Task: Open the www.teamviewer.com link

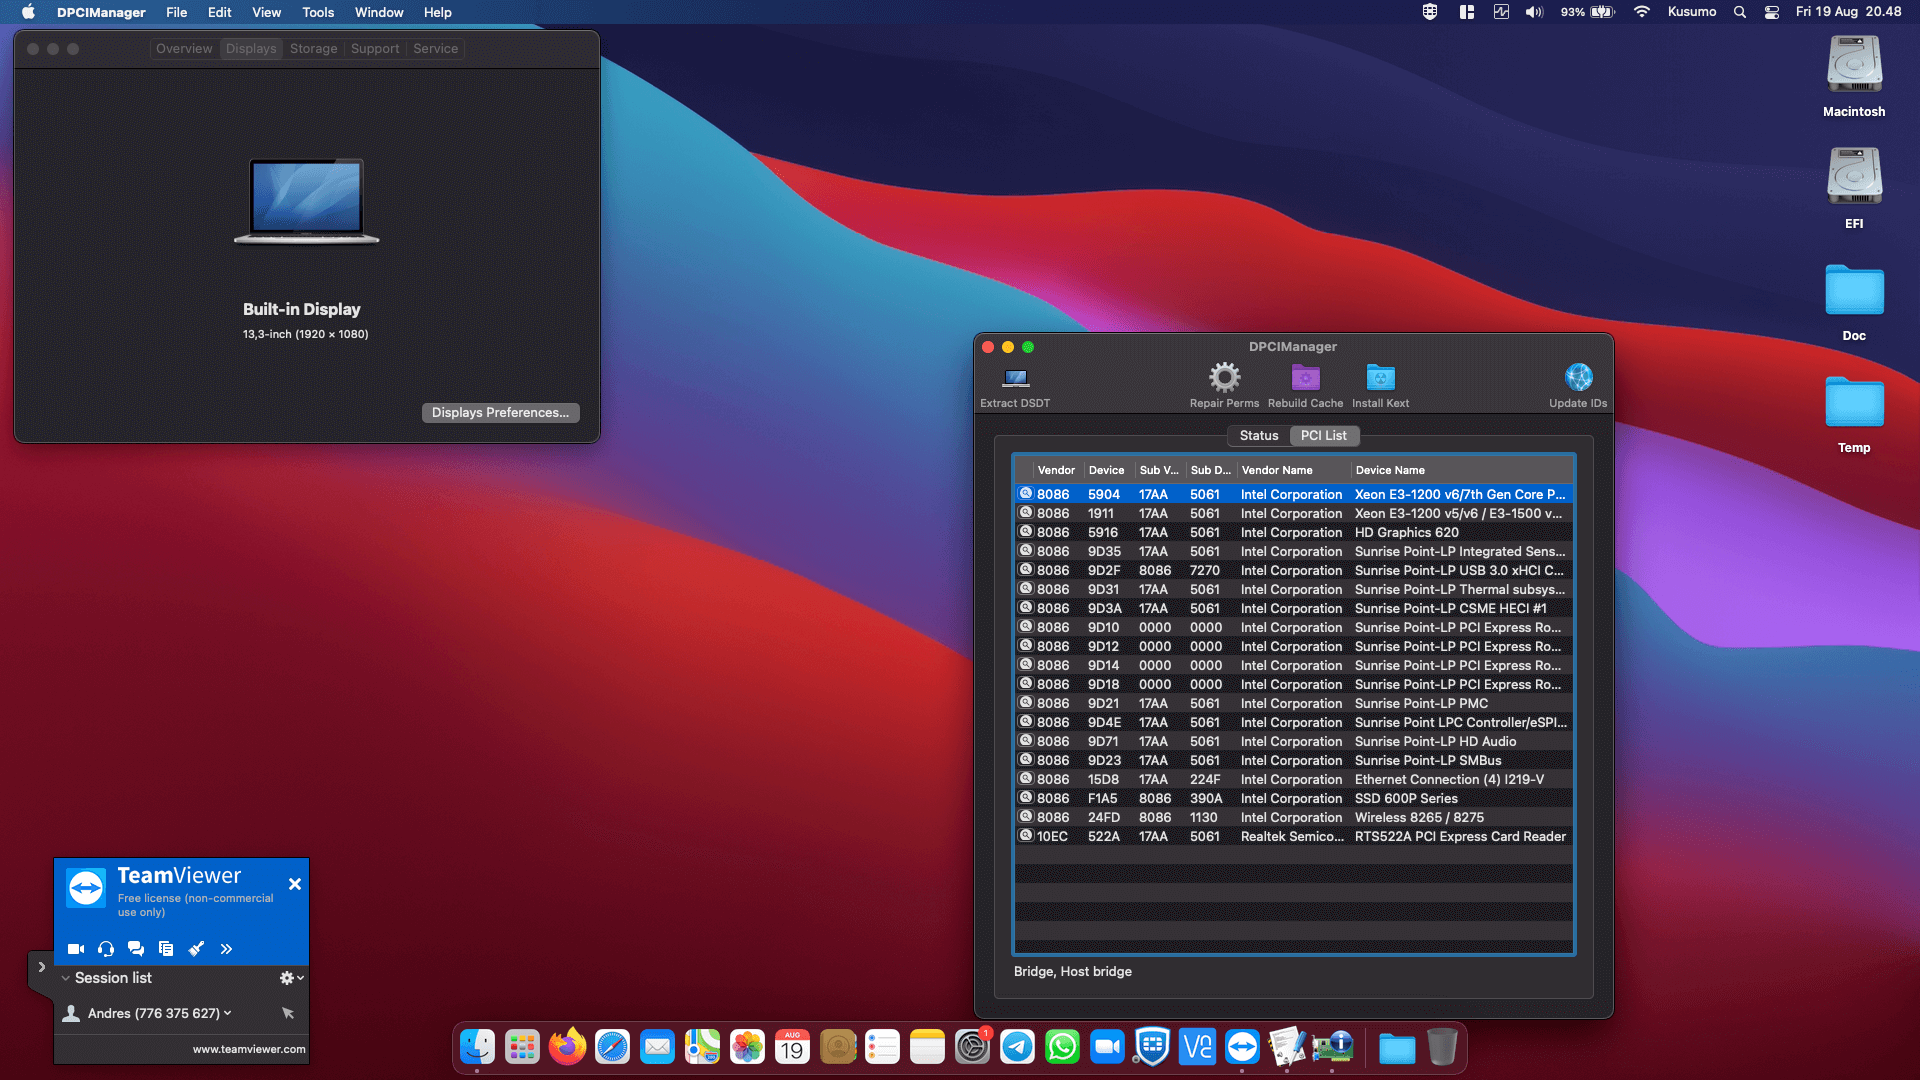Action: tap(249, 1049)
